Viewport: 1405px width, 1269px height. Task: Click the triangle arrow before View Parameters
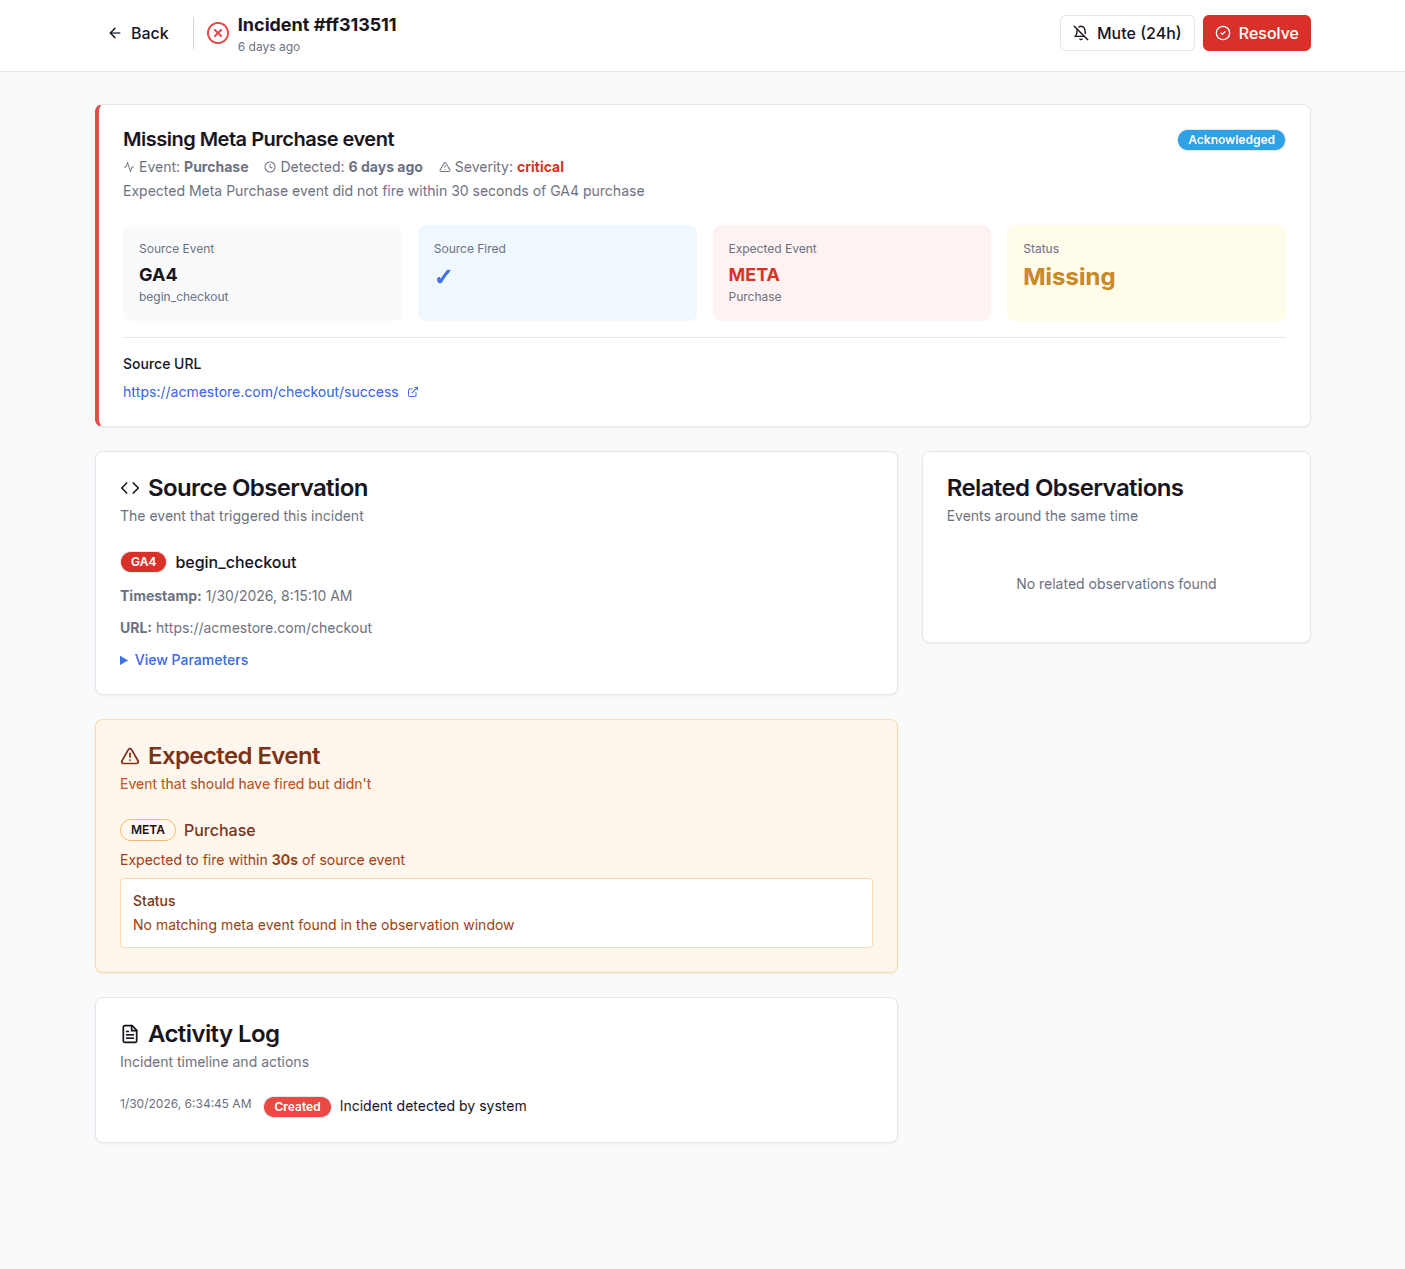[123, 660]
